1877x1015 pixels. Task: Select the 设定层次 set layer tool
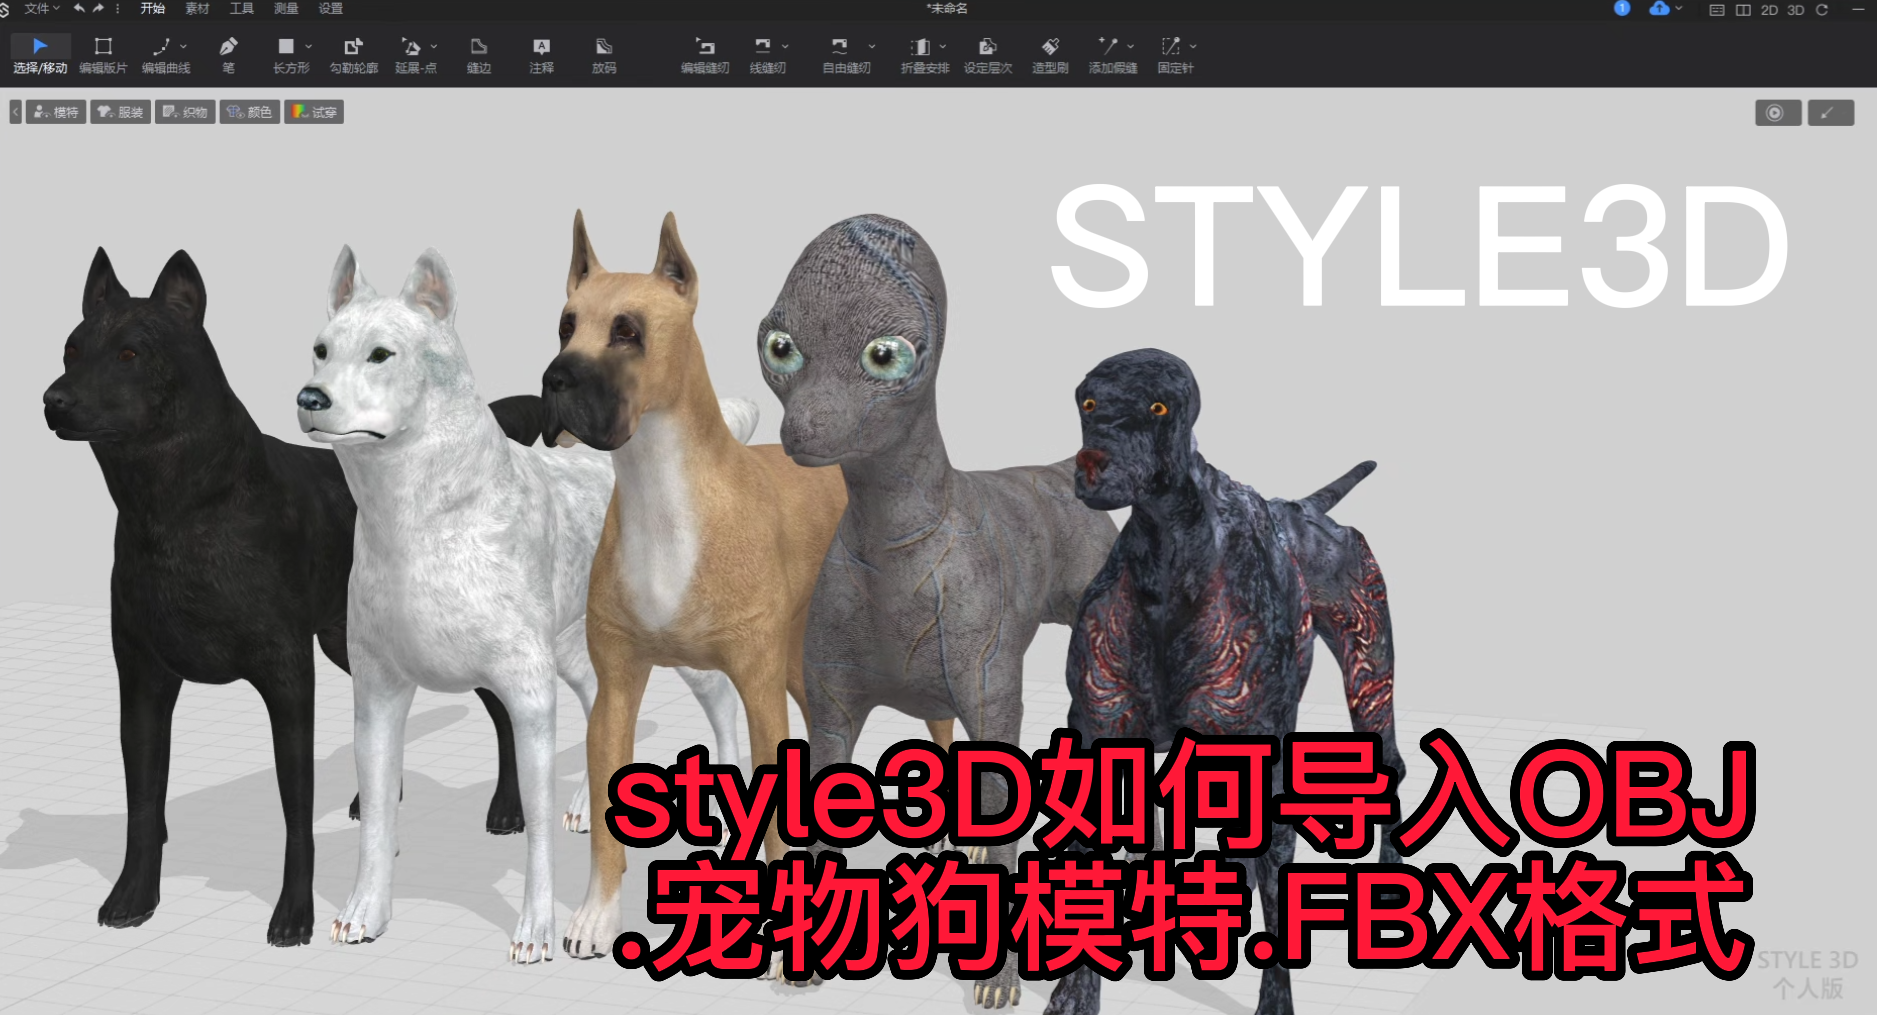tap(988, 55)
